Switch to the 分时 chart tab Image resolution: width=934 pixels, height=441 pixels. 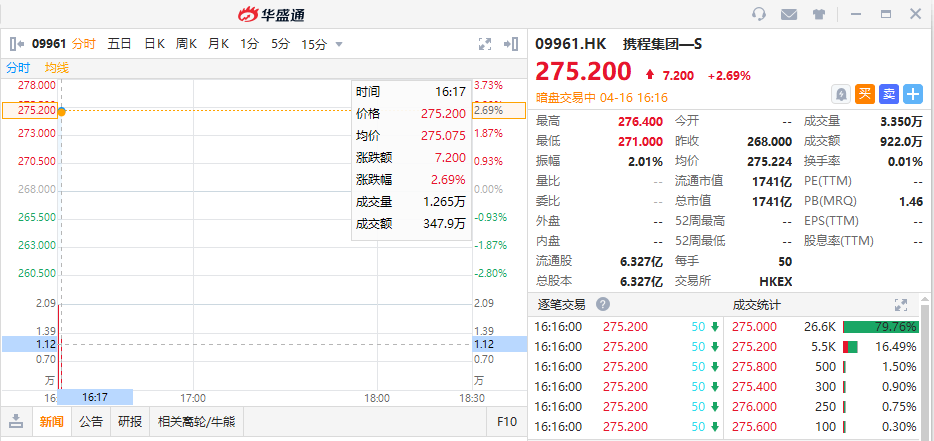click(83, 44)
